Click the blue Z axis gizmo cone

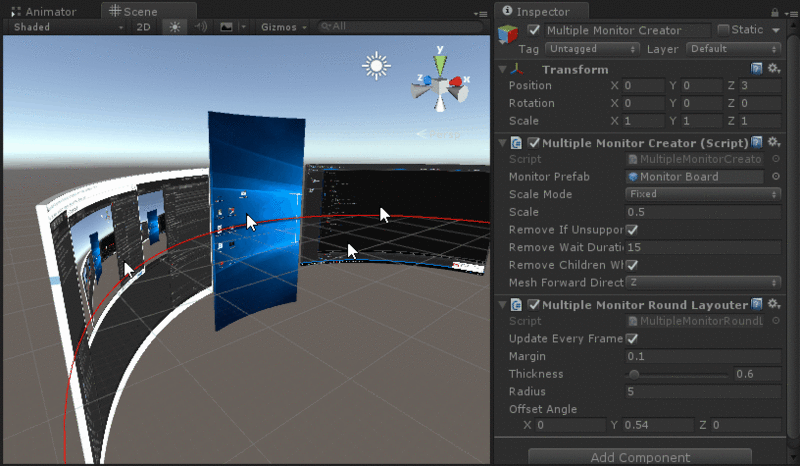click(427, 80)
